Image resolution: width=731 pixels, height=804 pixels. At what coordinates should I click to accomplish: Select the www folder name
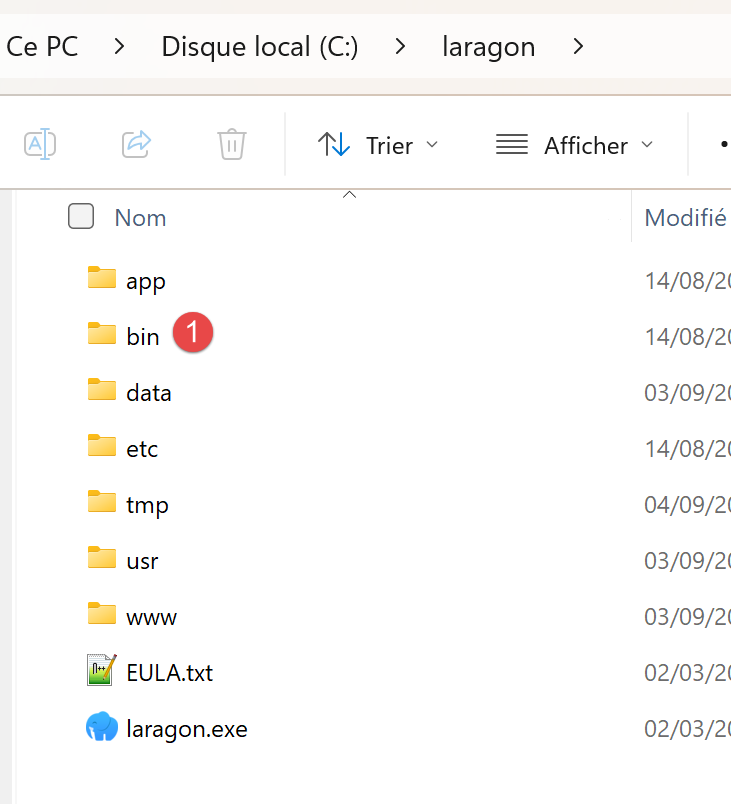[x=152, y=617]
